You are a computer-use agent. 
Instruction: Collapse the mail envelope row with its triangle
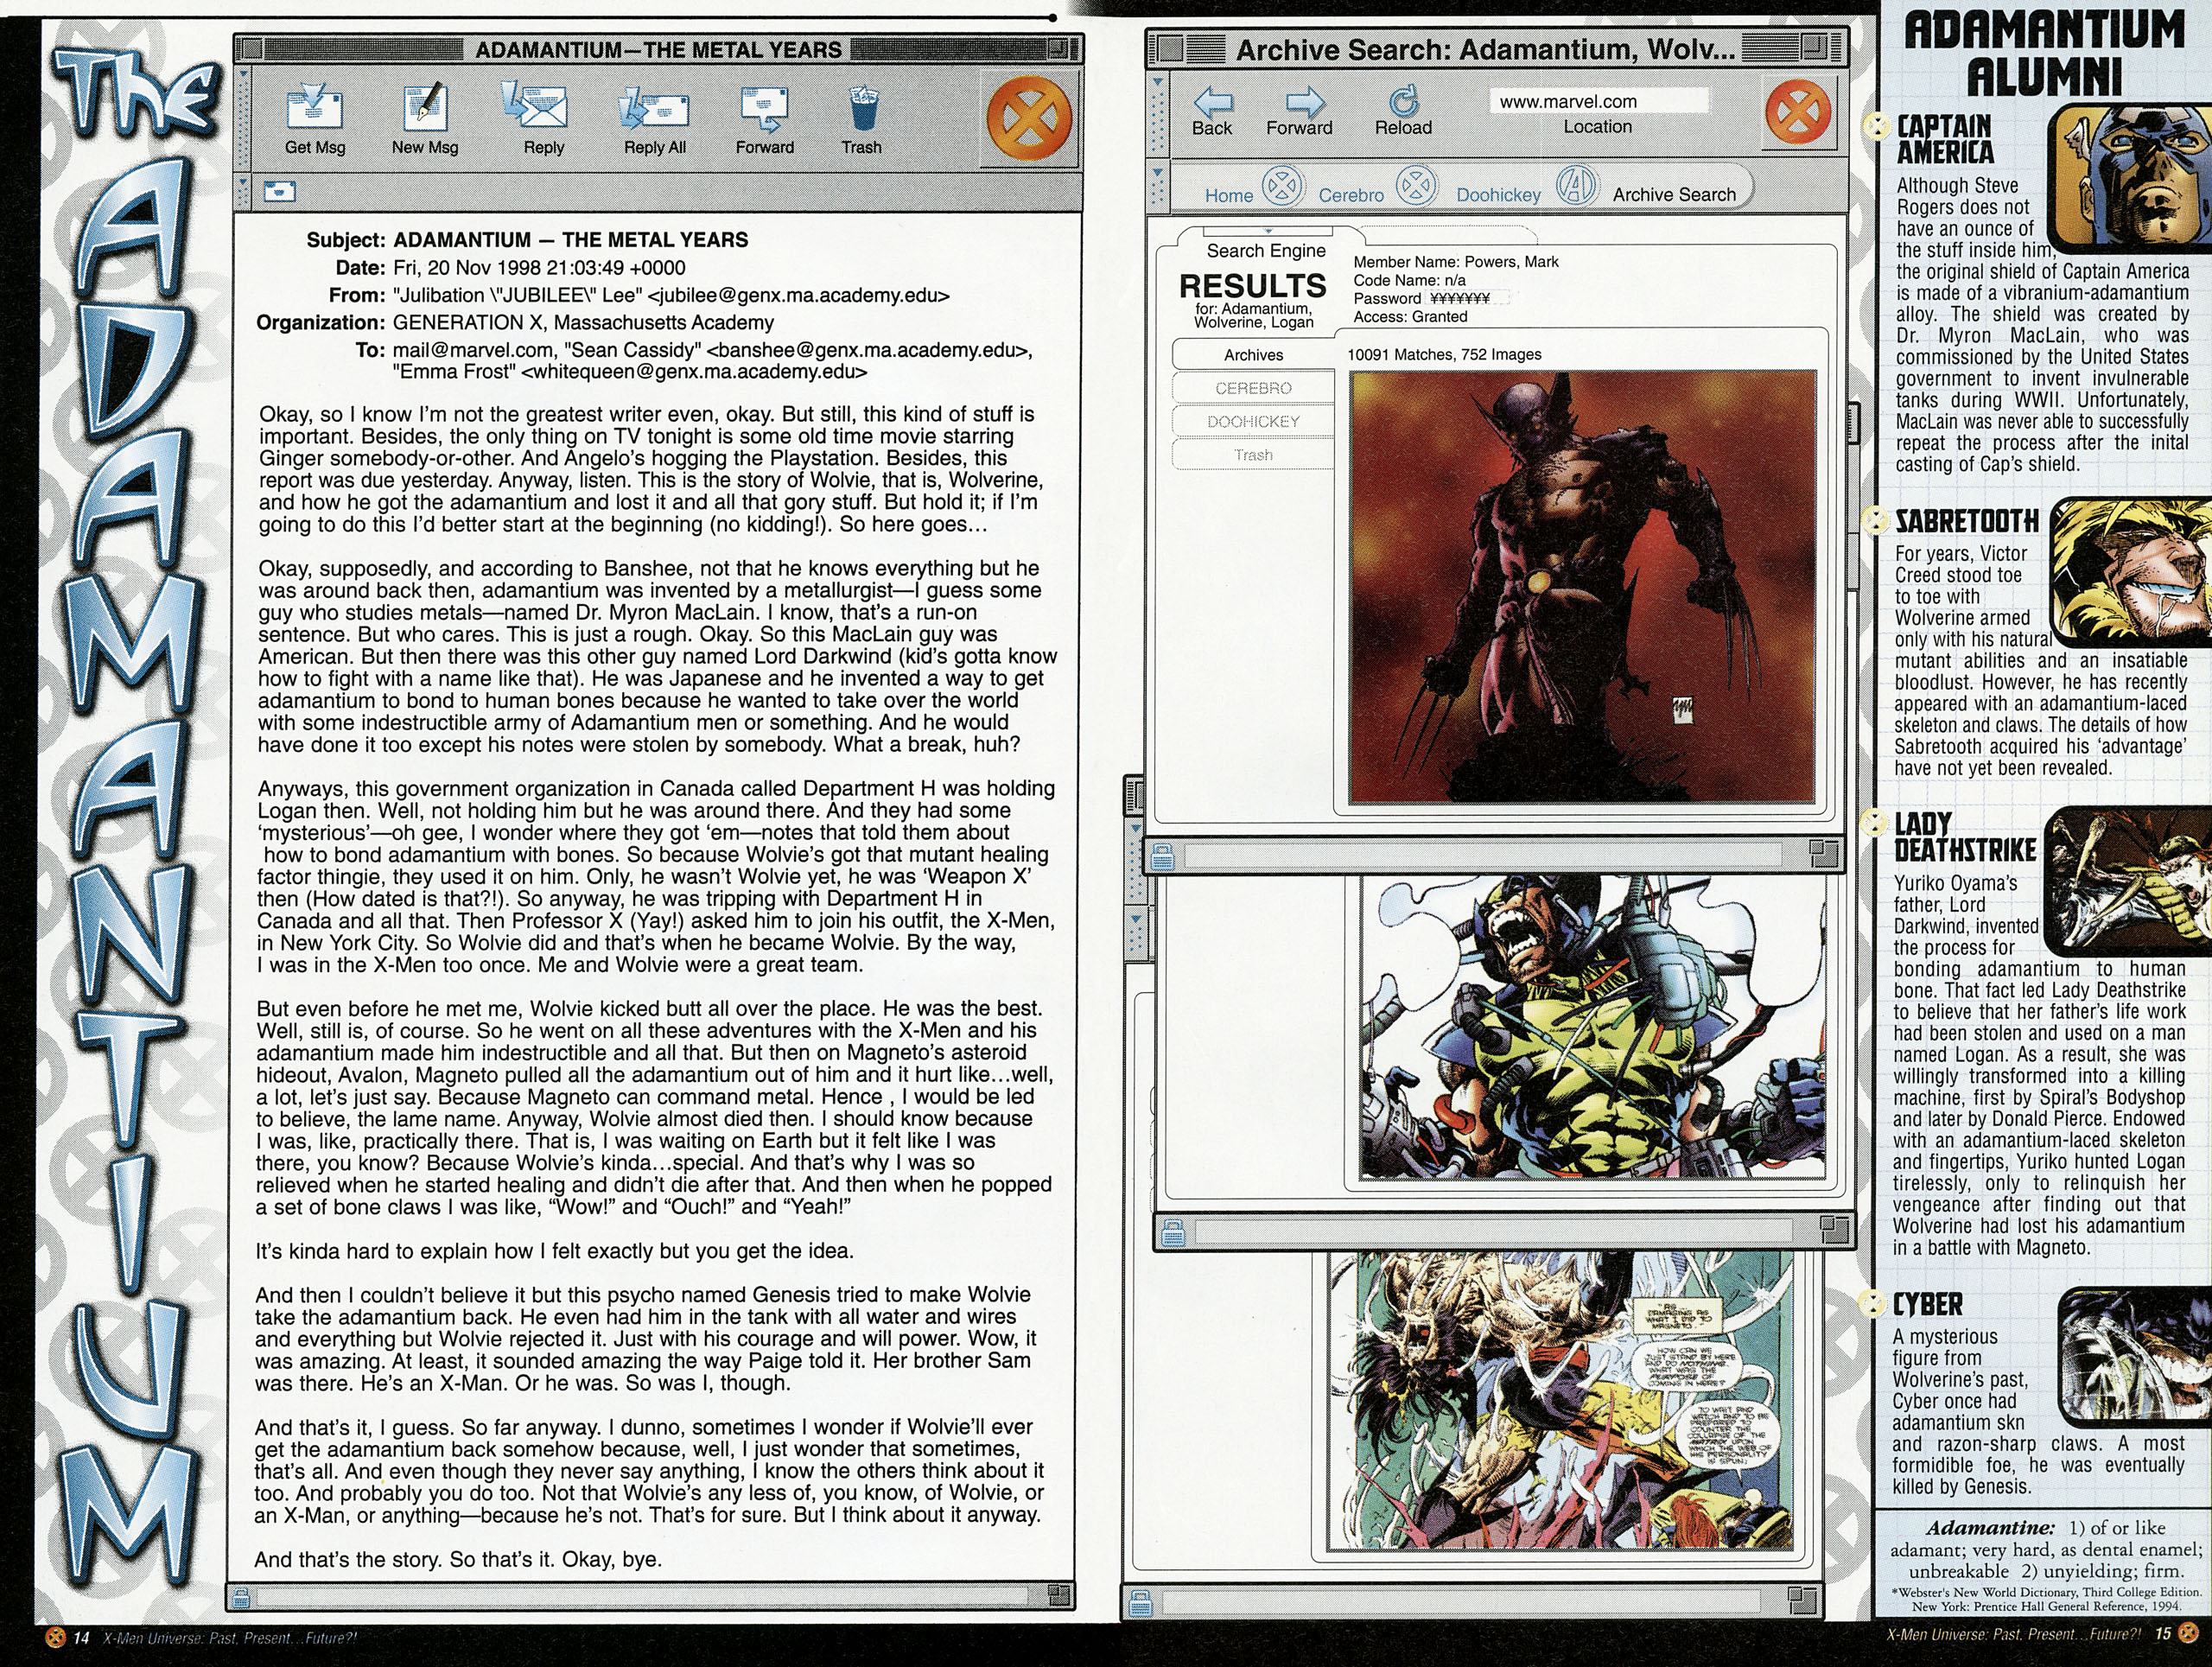click(x=243, y=183)
